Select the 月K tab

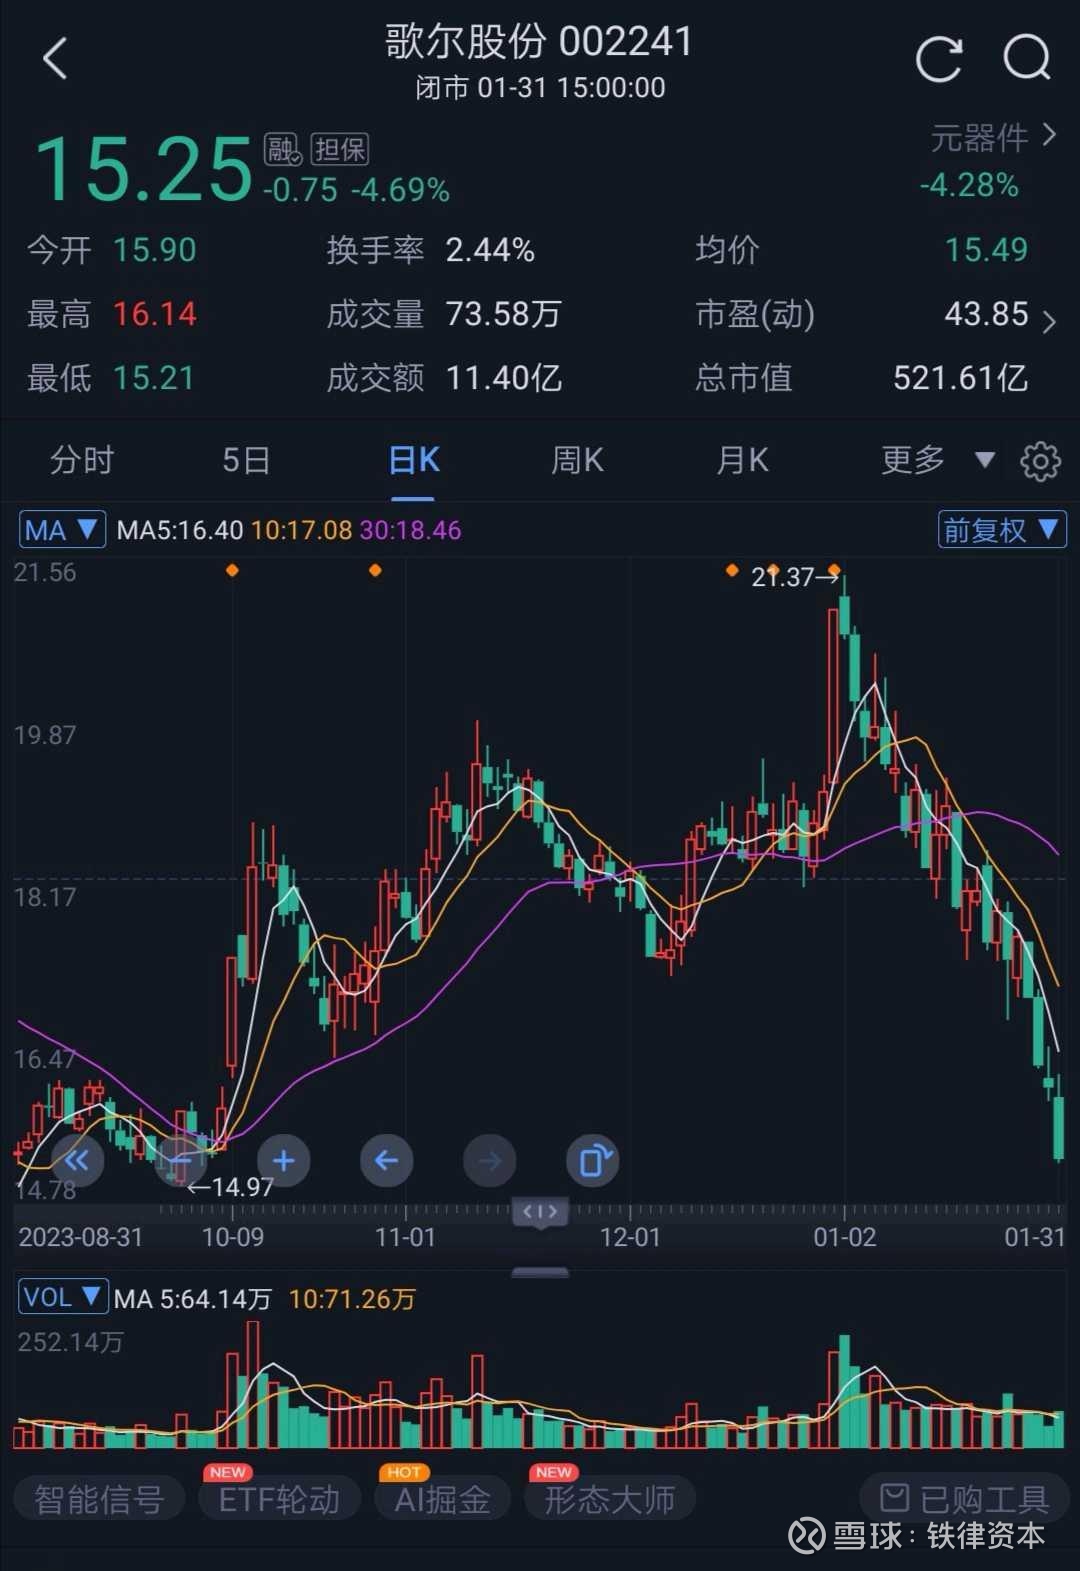coord(742,460)
